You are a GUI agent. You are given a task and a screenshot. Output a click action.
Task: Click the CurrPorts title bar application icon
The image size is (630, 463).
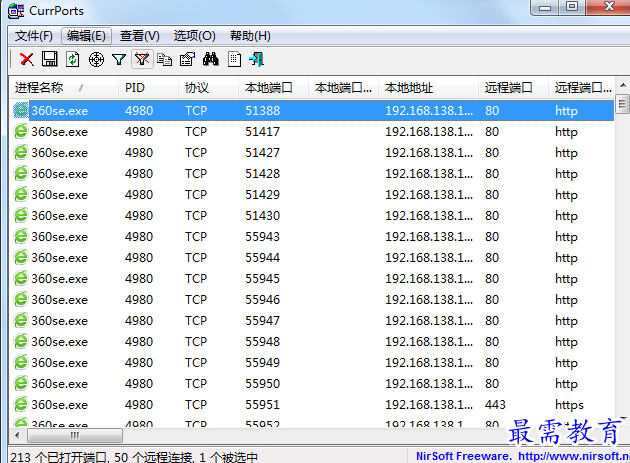tap(16, 11)
